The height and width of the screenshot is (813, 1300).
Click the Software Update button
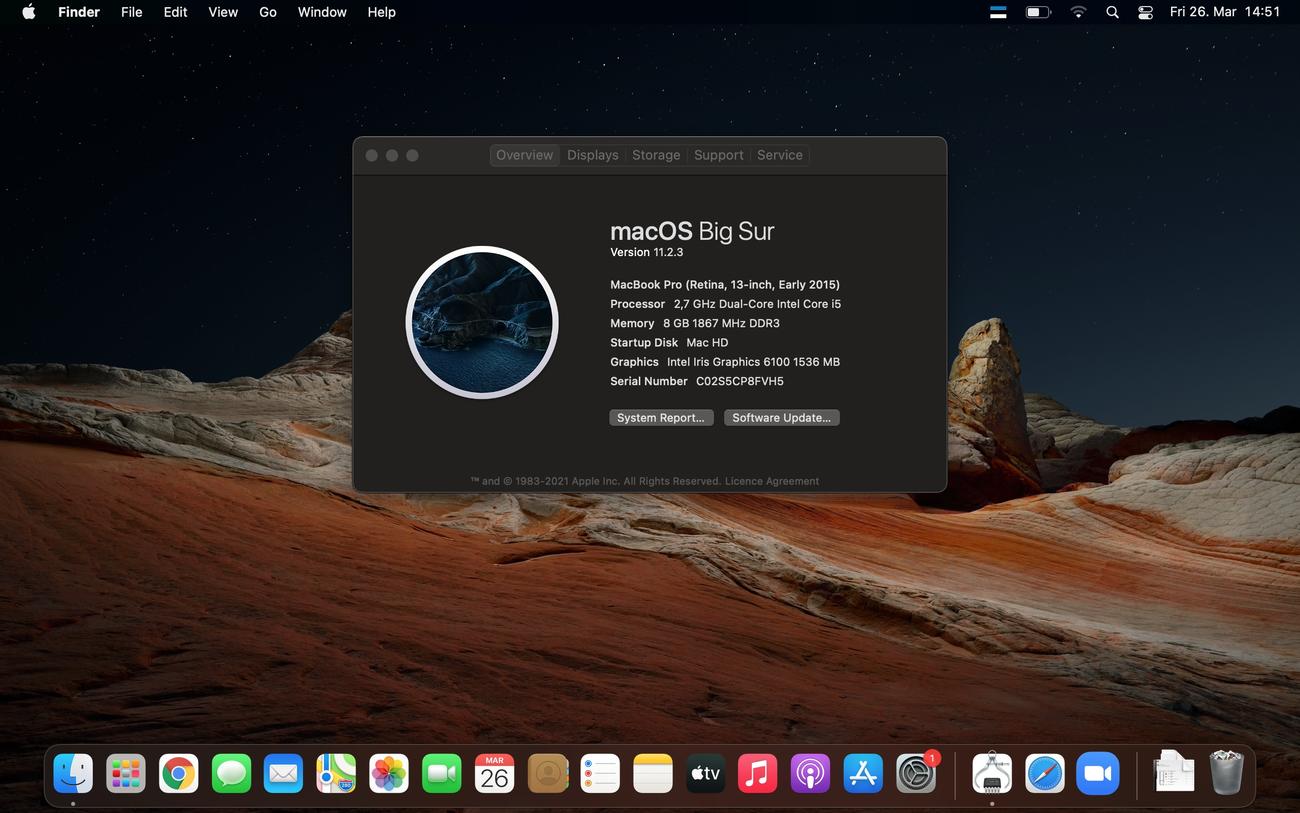[x=781, y=418]
